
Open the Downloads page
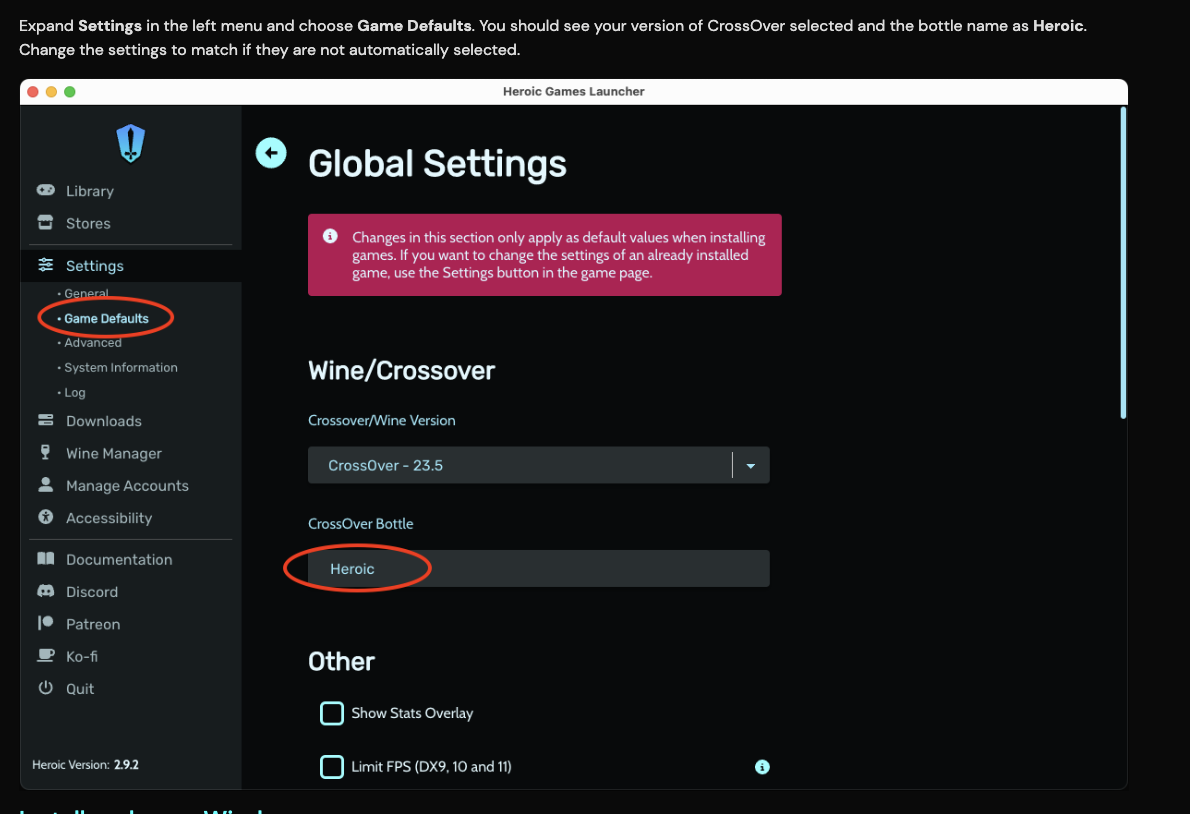[103, 421]
